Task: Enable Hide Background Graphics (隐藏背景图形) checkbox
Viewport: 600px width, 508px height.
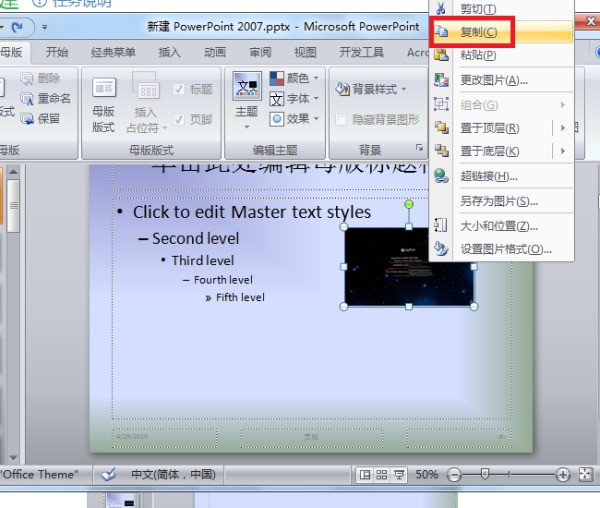Action: 342,120
